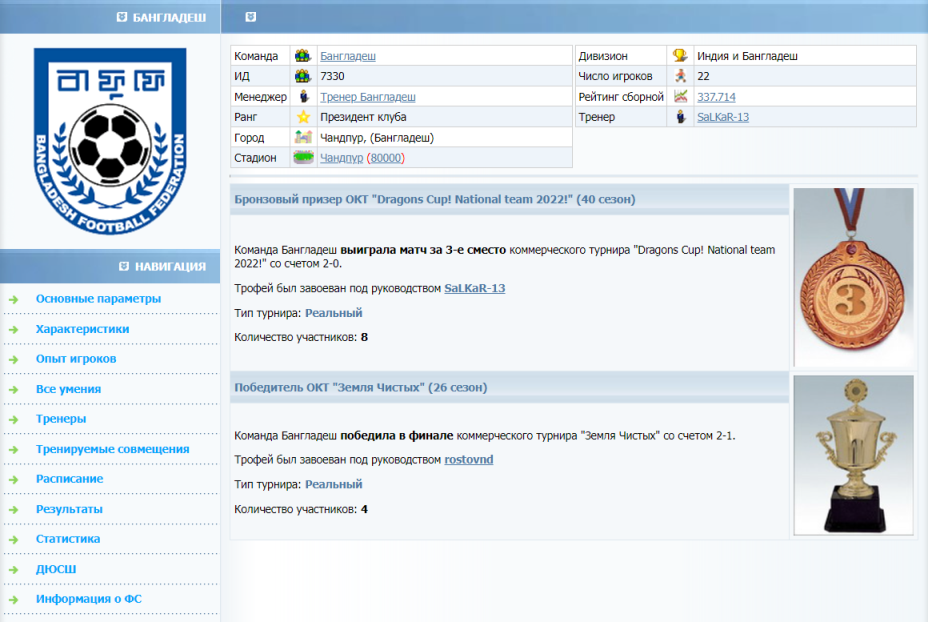
Task: Open rostovnd manager profile link
Action: (468, 460)
